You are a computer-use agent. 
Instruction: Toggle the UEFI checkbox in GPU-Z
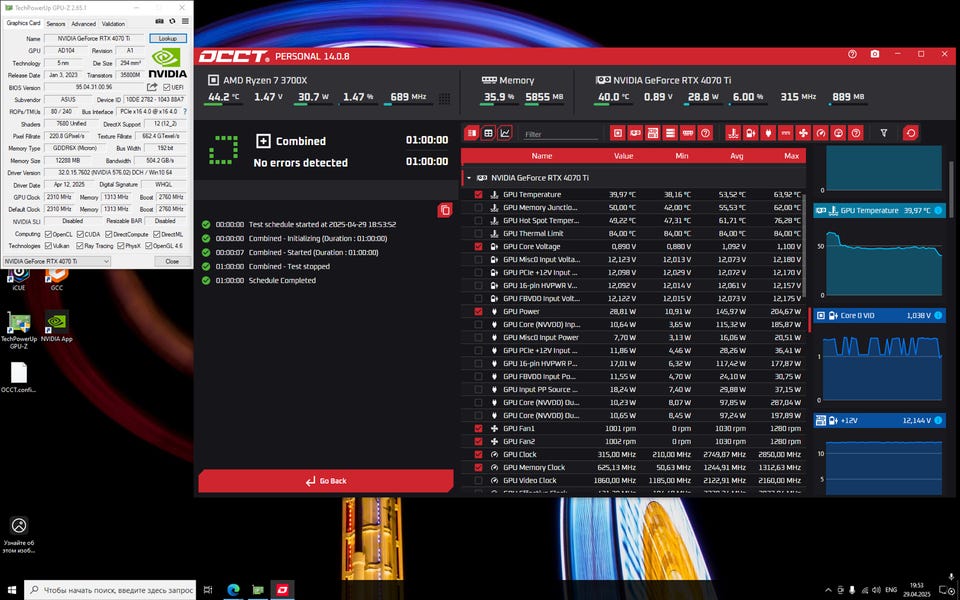point(167,87)
